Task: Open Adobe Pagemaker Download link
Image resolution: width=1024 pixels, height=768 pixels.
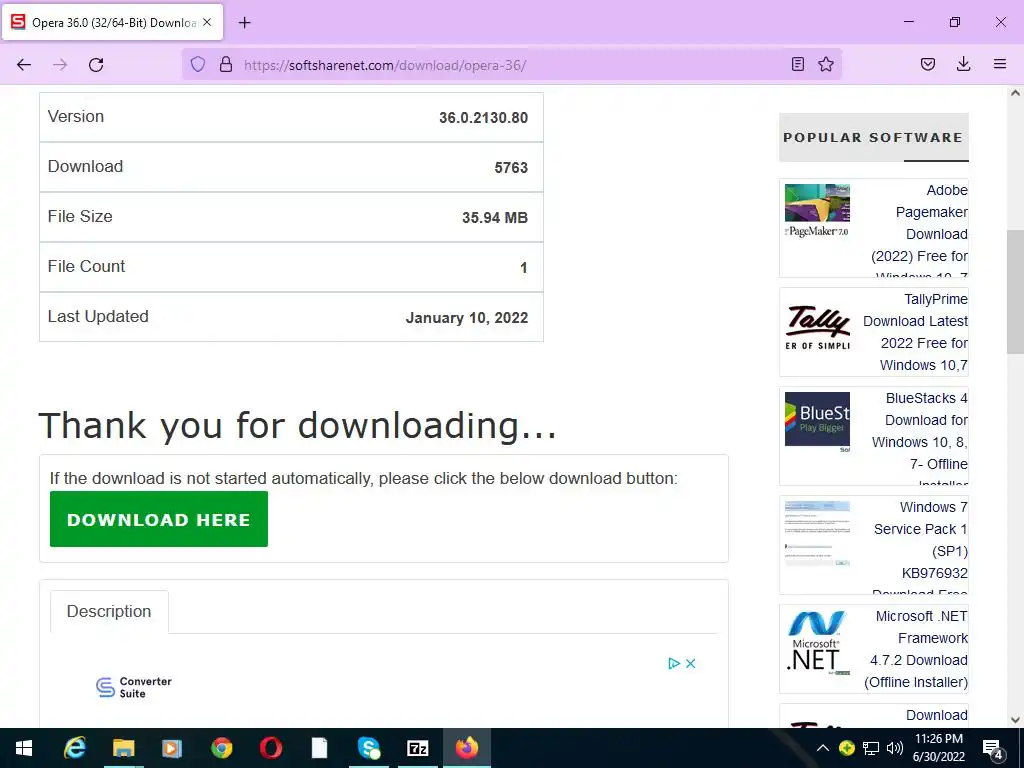Action: [x=920, y=229]
